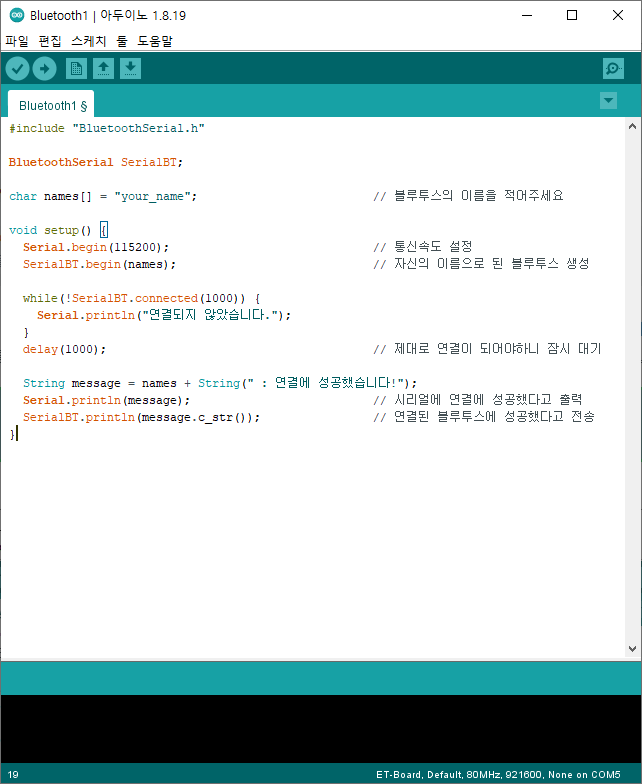Click the while(!SerialBT.connected(1000)) line
The image size is (642, 784).
tap(142, 298)
